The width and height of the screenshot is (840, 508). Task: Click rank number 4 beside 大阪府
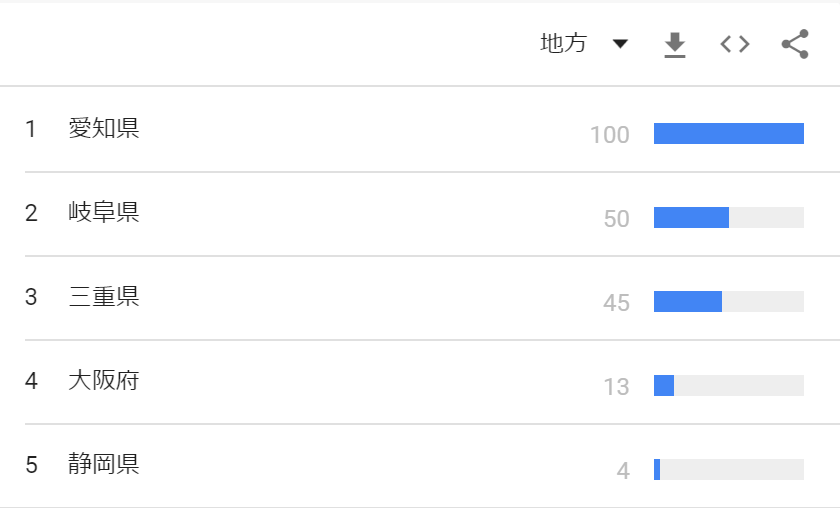coord(31,381)
